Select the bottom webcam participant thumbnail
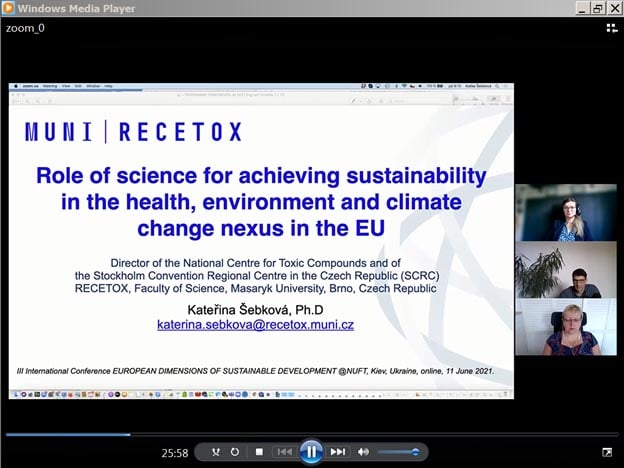This screenshot has height=468, width=624. point(566,327)
